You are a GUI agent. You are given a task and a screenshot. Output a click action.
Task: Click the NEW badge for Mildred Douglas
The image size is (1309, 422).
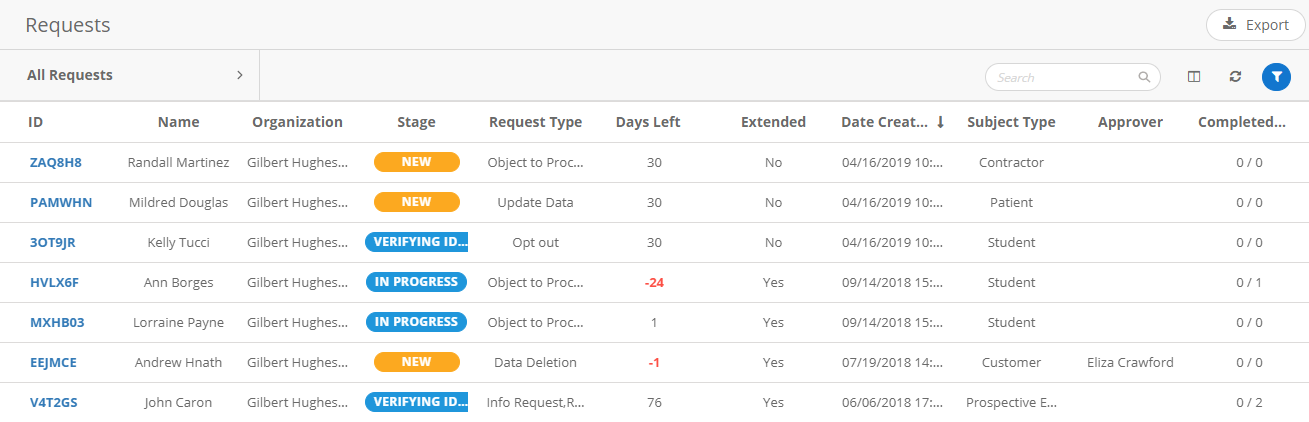(417, 202)
